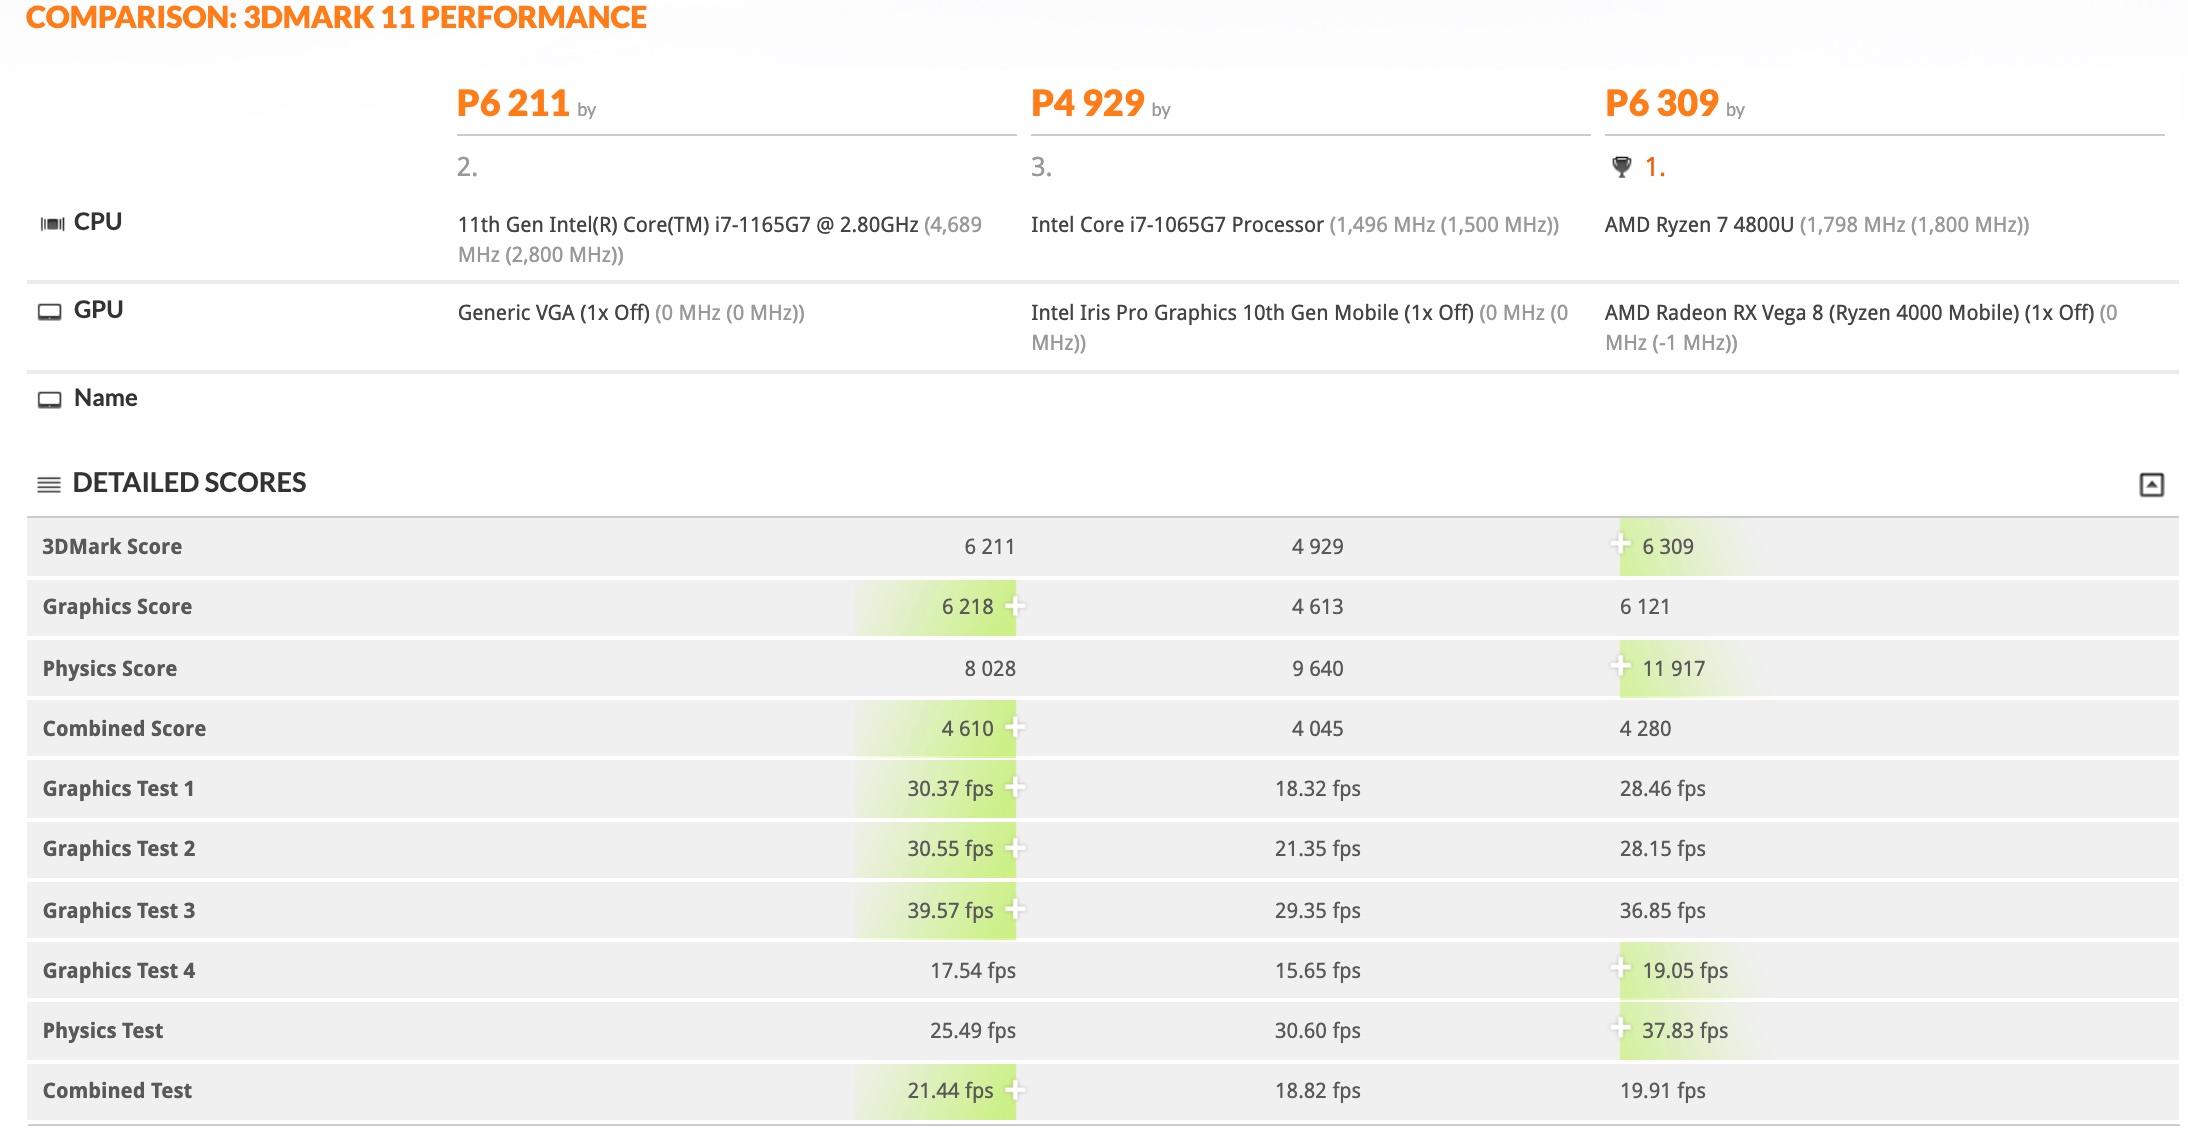2188x1129 pixels.
Task: Click plus icon beside 21.44 fps result
Action: pos(1015,1090)
